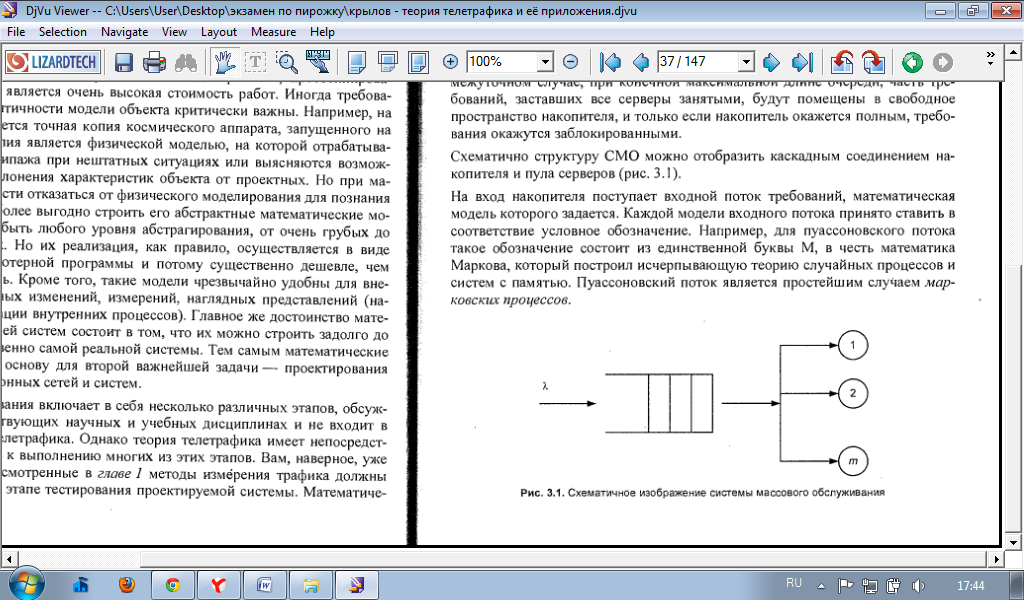
Task: Open the Navigate menu
Action: [124, 32]
